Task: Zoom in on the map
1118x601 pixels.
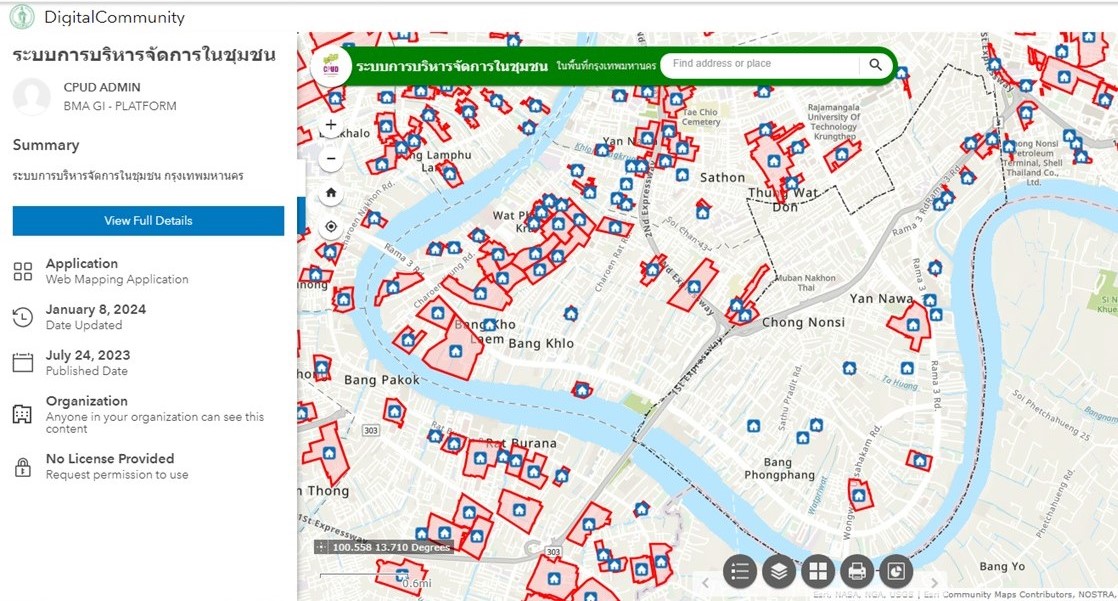Action: (x=331, y=126)
